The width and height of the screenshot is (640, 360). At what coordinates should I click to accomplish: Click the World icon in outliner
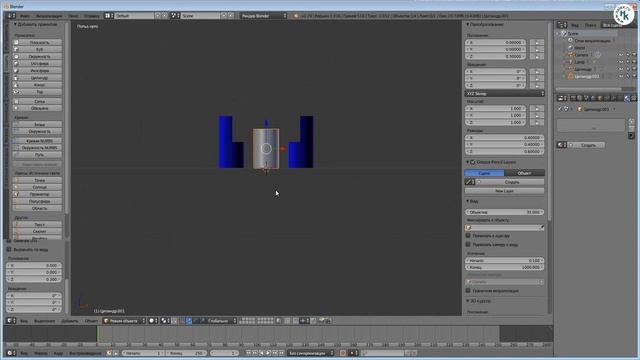click(571, 48)
